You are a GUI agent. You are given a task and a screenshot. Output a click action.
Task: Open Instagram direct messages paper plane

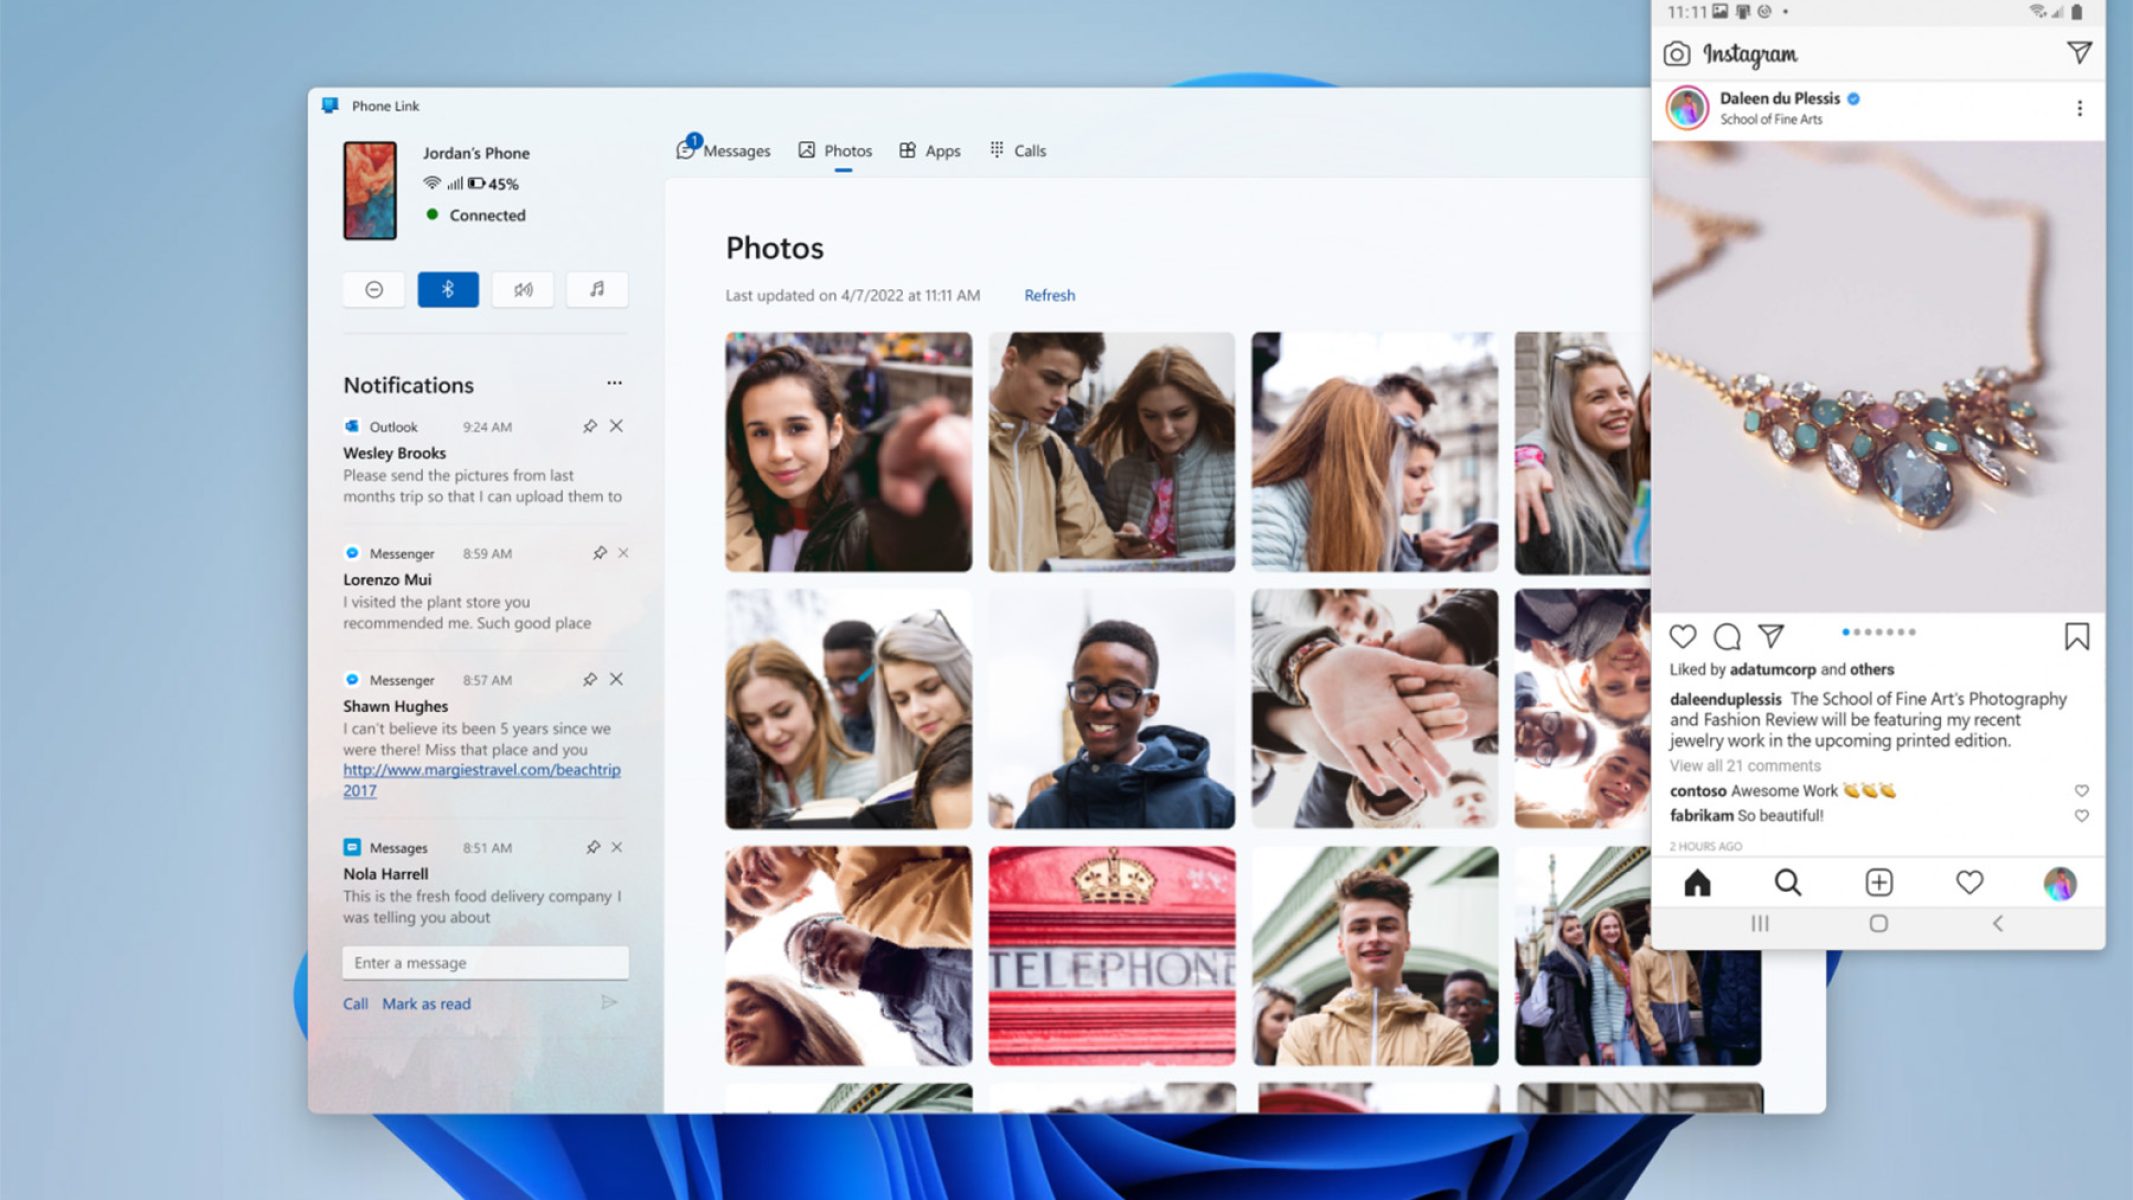(2079, 53)
